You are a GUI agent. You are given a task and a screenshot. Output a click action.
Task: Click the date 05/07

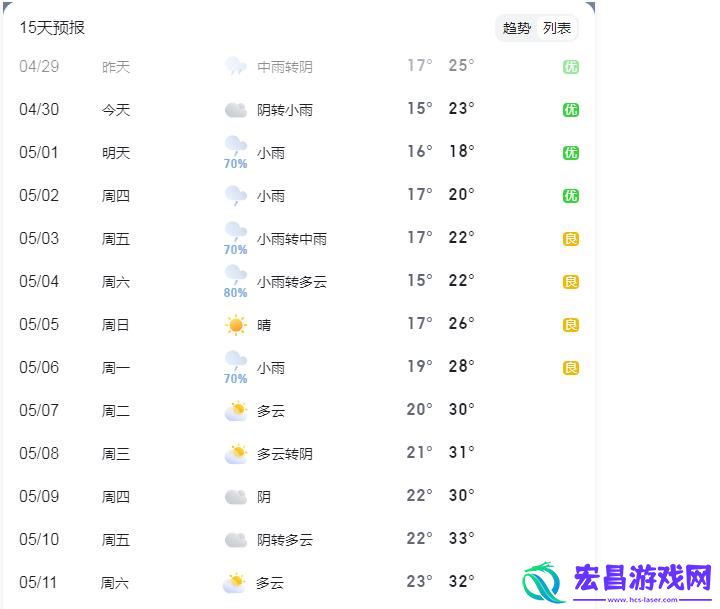[39, 410]
